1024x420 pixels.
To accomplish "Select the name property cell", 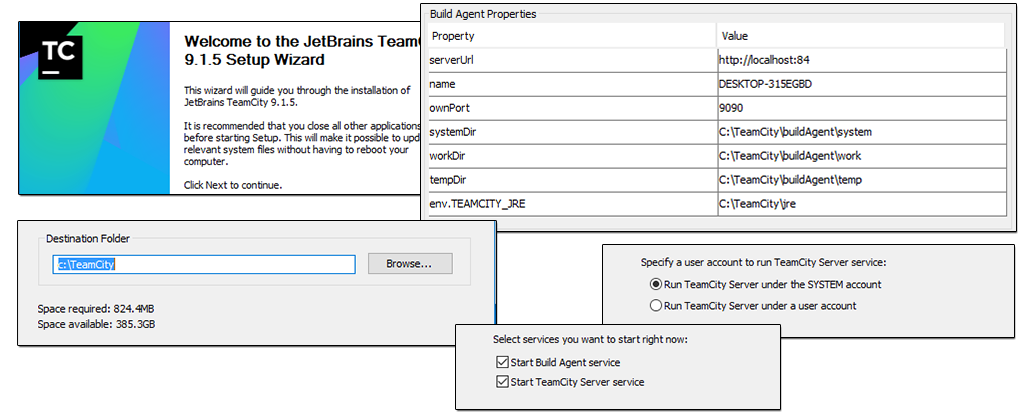I will coord(573,84).
